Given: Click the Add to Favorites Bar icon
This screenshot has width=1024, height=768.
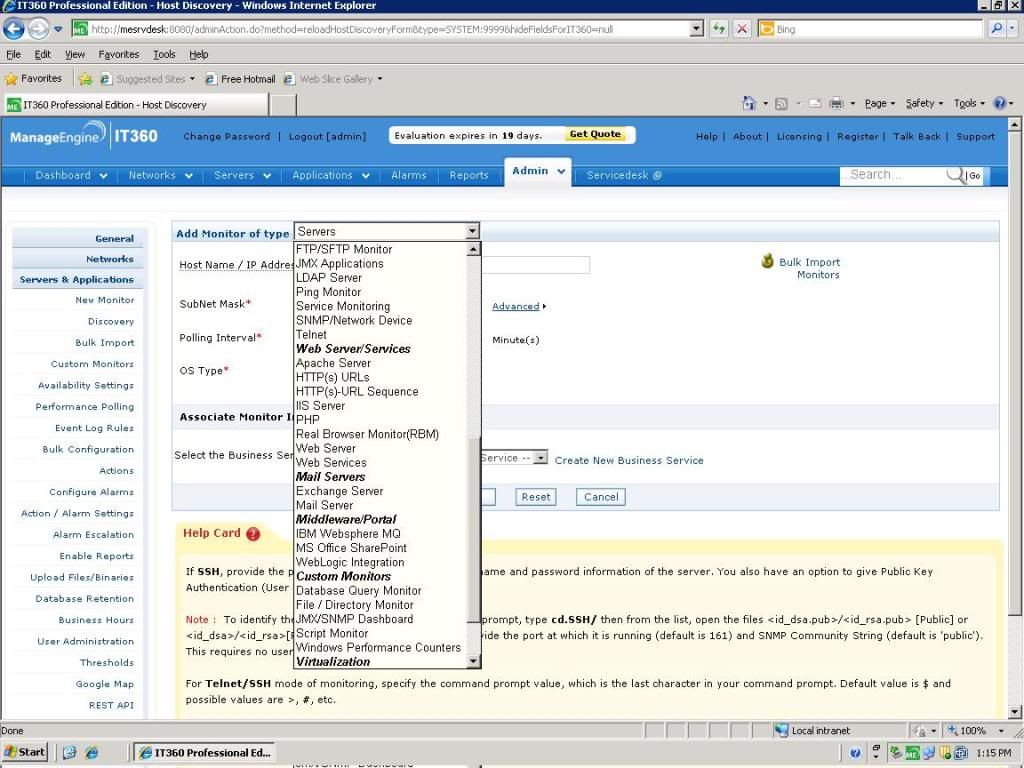Looking at the screenshot, I should coord(85,79).
